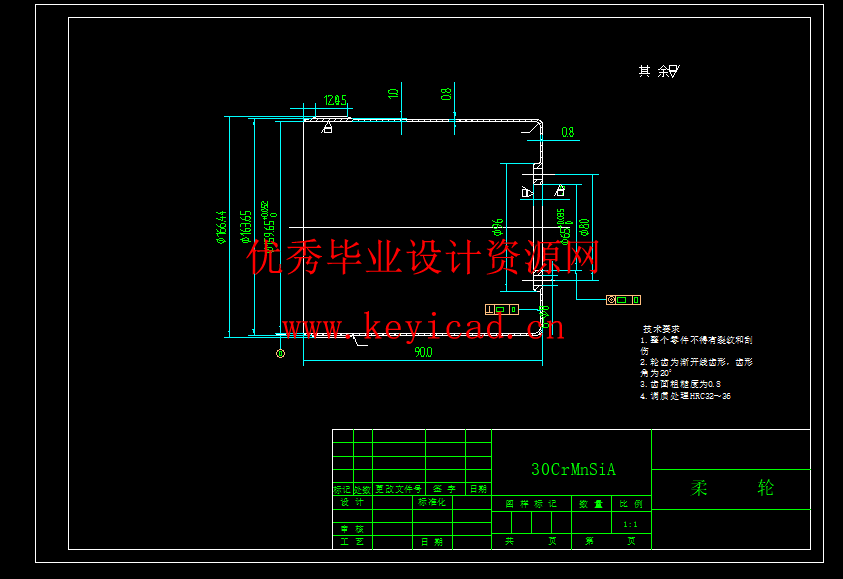Click the 12±0.5 dimension at top-left
This screenshot has height=579, width=843.
pyautogui.click(x=334, y=100)
